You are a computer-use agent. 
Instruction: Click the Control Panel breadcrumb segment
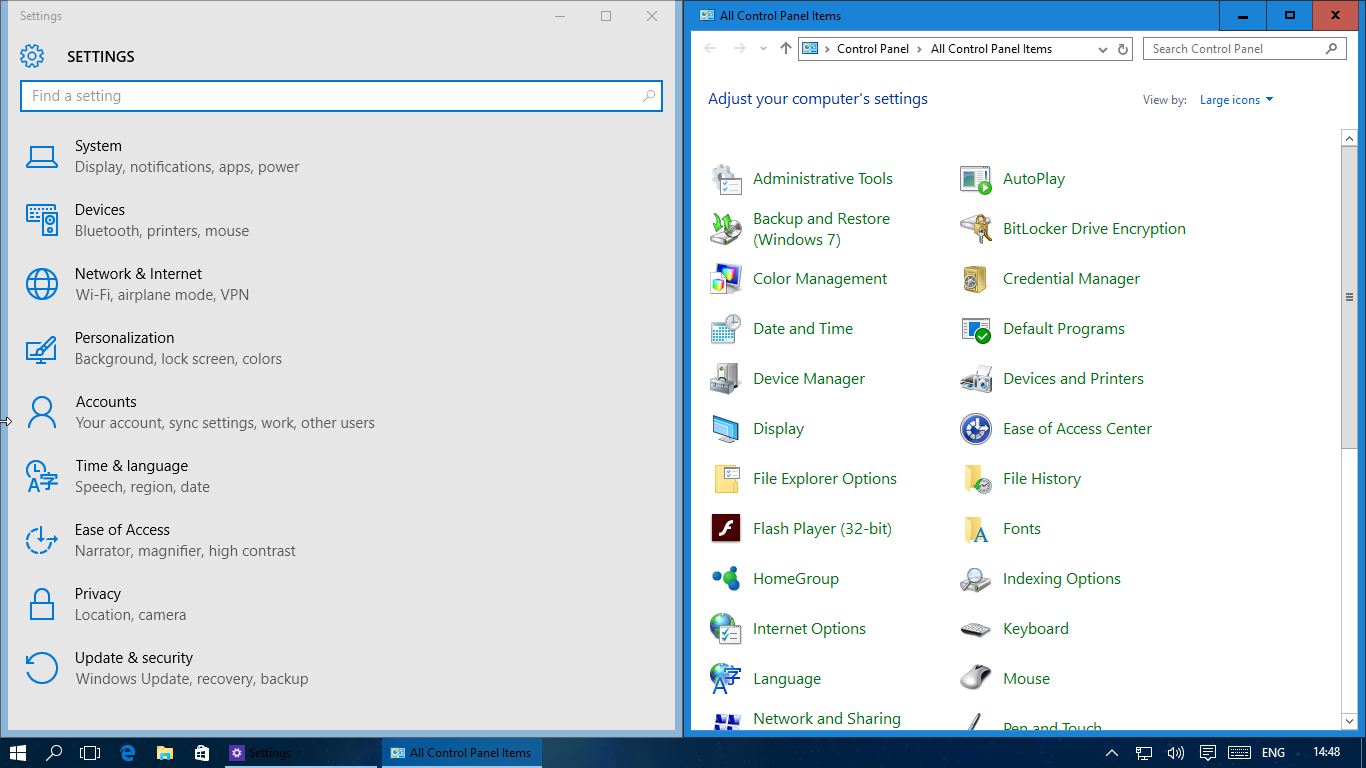[x=873, y=49]
